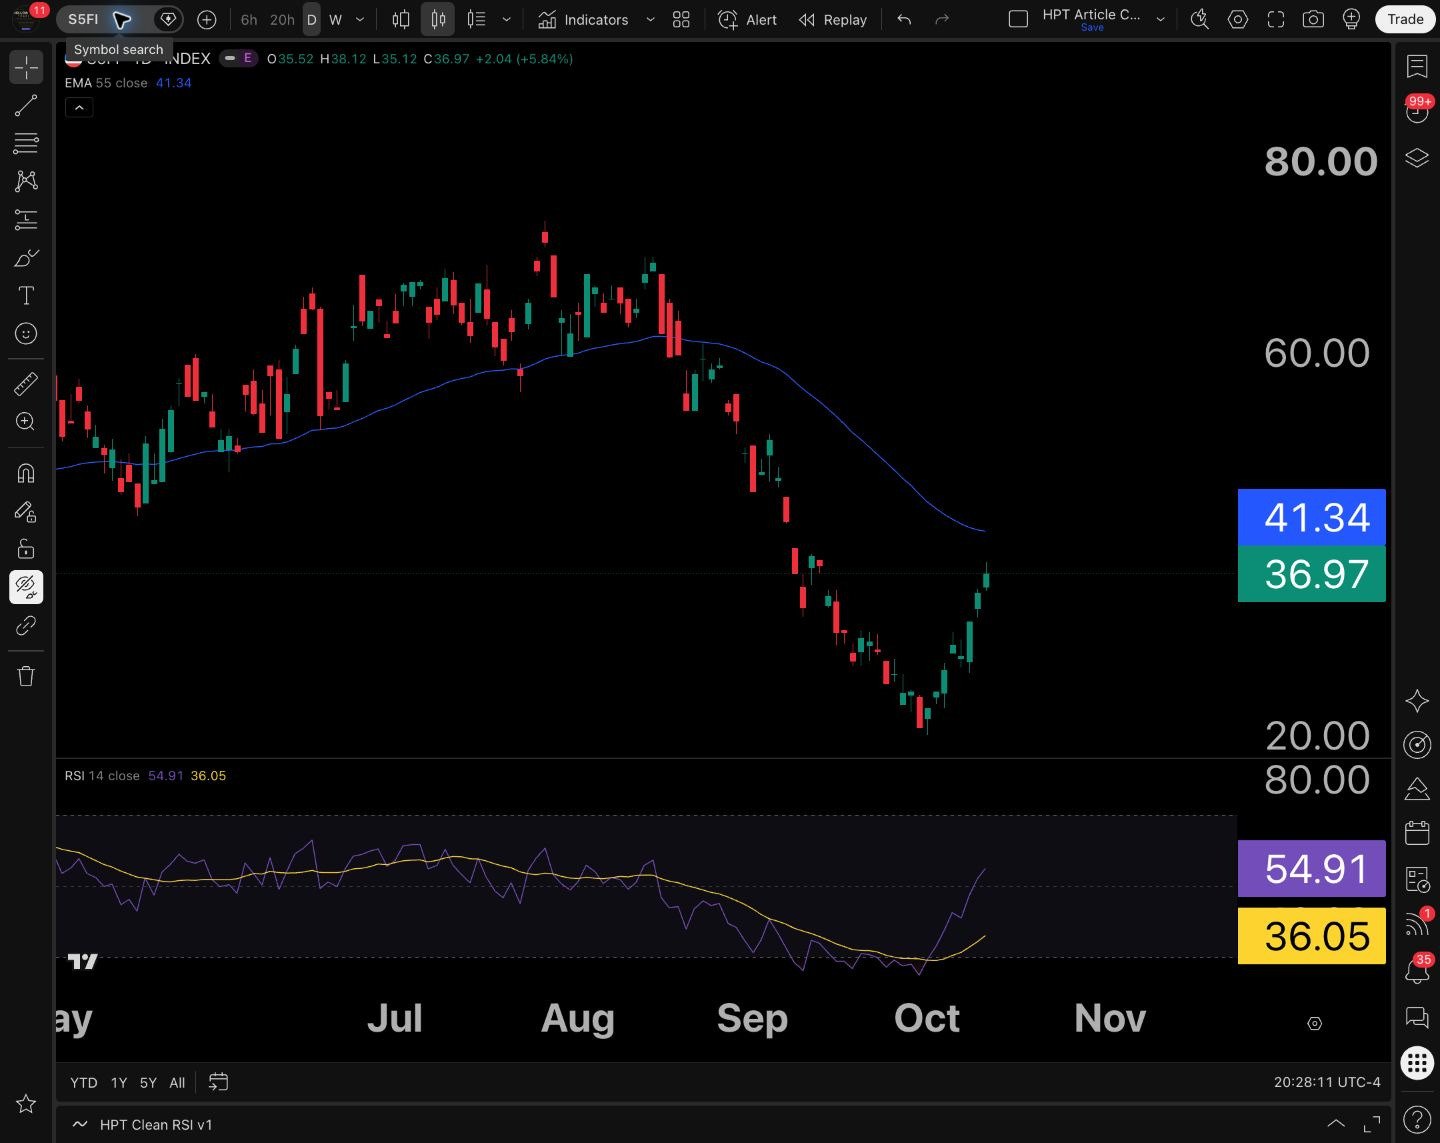
Task: Open the forecasting and measurement tools
Action: (26, 219)
